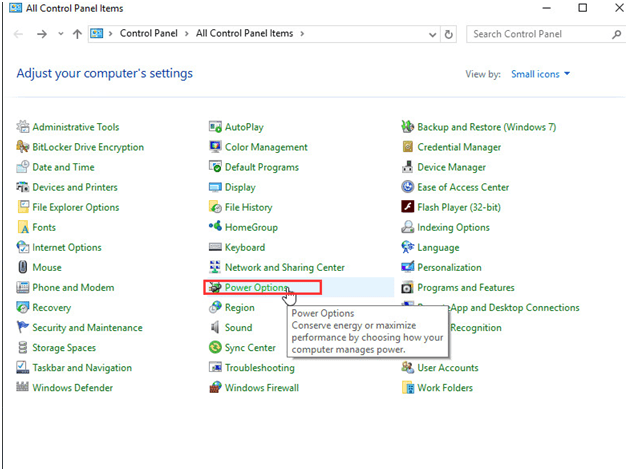This screenshot has height=471, width=628.
Task: Open the Windows Defender icon
Action: coord(24,388)
